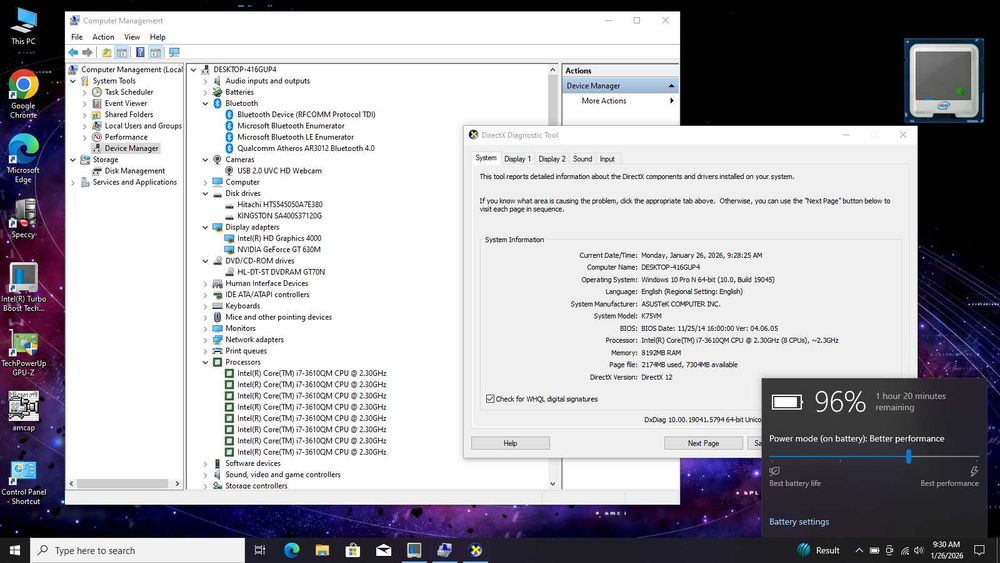This screenshot has height=563, width=1000.
Task: Expand the Services and Applications node
Action: pyautogui.click(x=73, y=182)
